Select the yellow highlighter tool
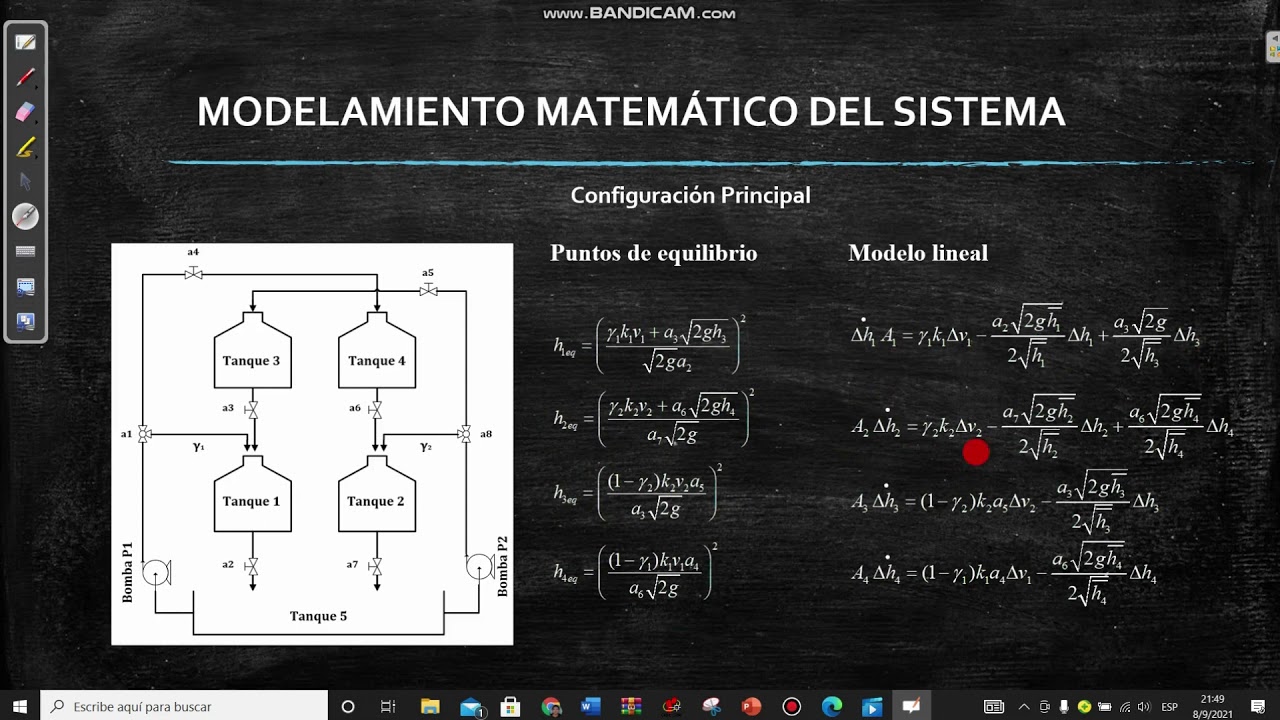Viewport: 1280px width, 720px height. tap(25, 147)
